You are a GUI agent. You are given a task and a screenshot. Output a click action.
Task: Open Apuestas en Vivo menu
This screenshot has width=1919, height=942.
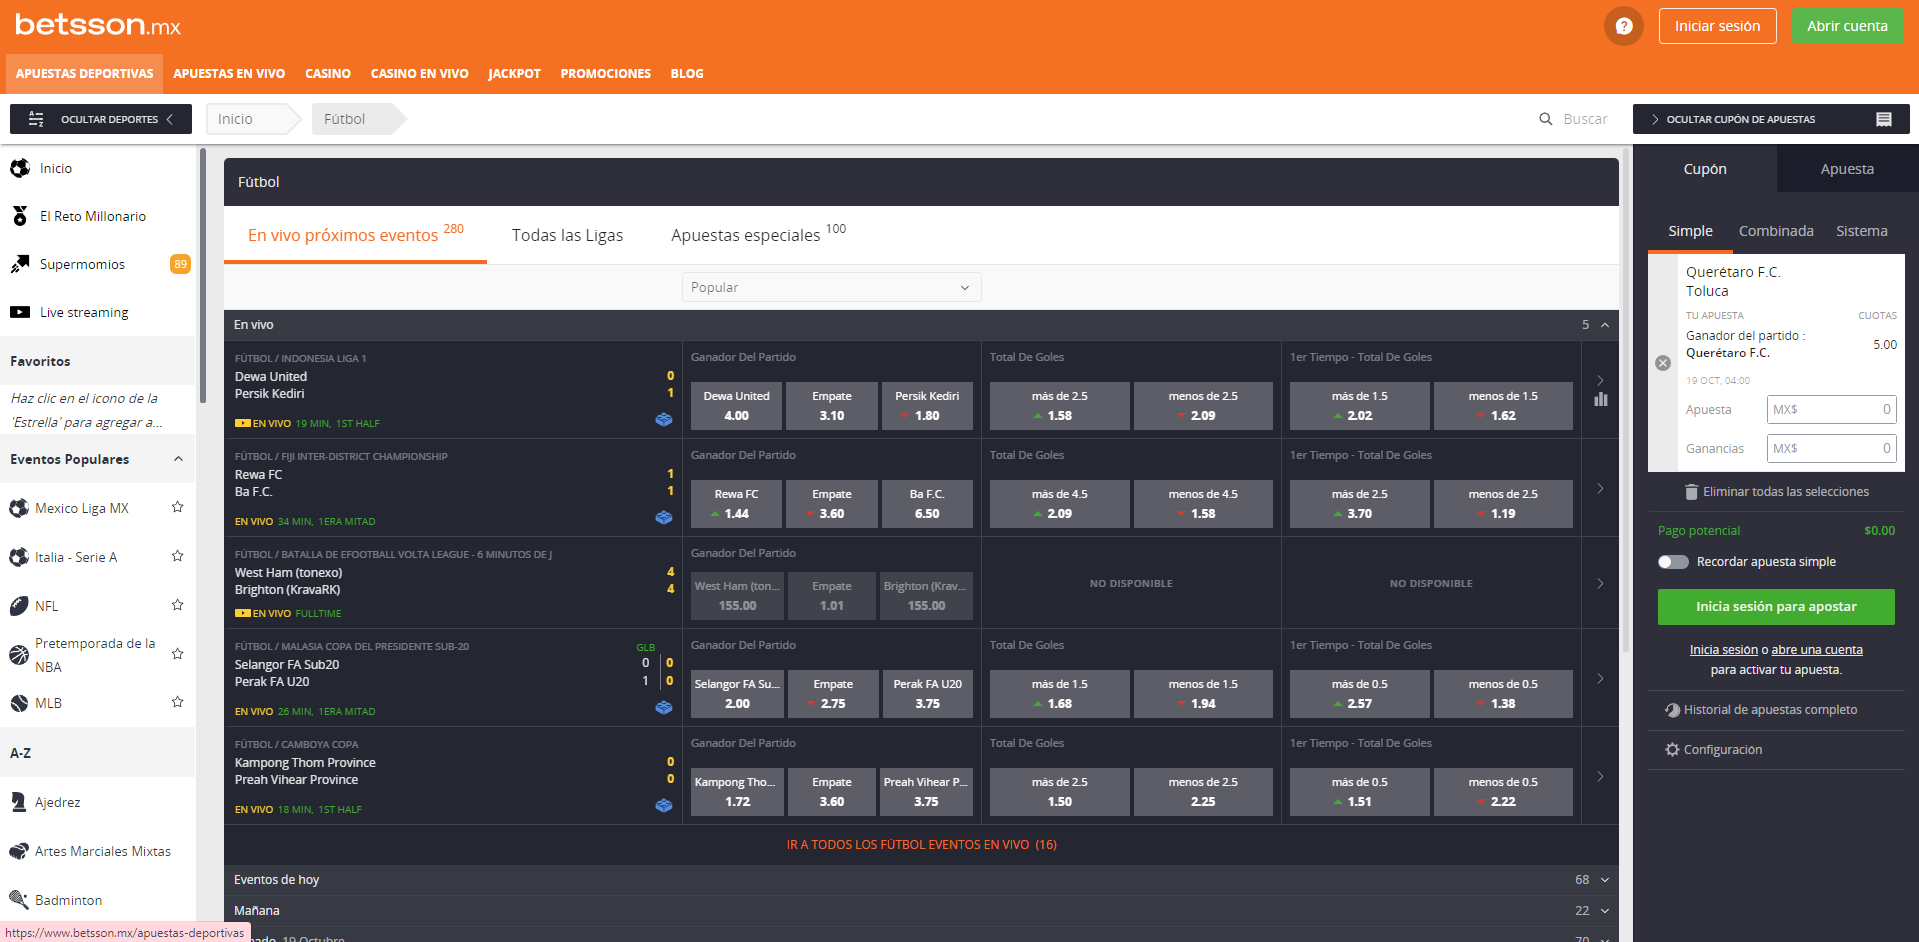[x=229, y=74]
